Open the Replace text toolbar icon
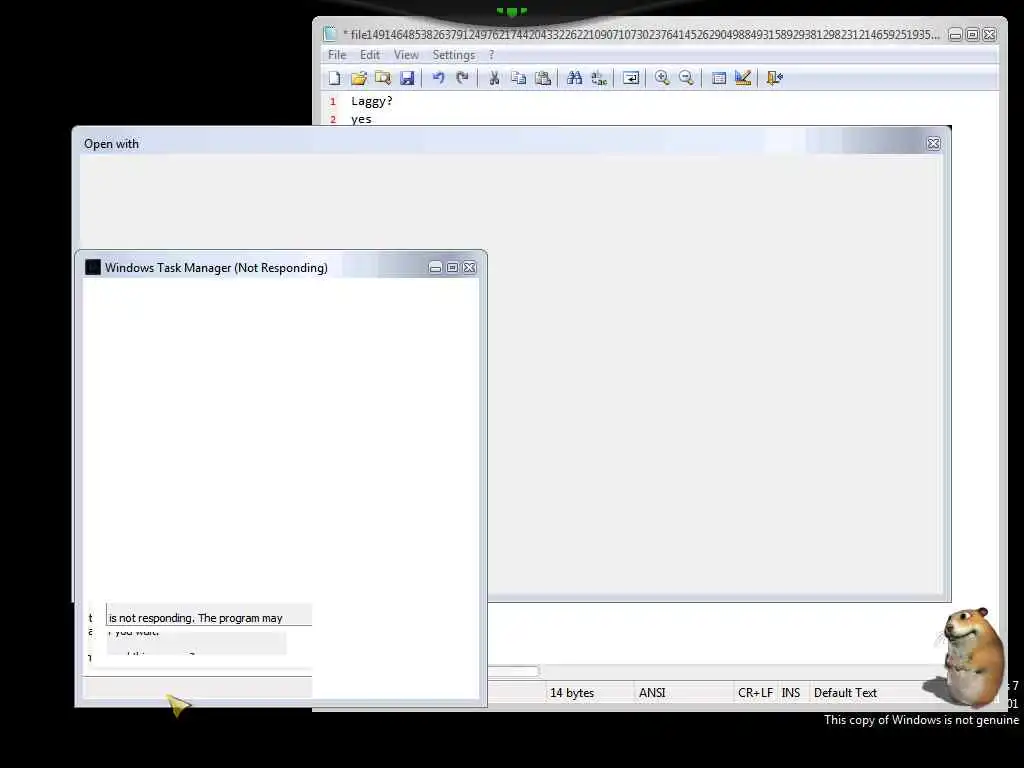The height and width of the screenshot is (768, 1024). click(x=599, y=78)
